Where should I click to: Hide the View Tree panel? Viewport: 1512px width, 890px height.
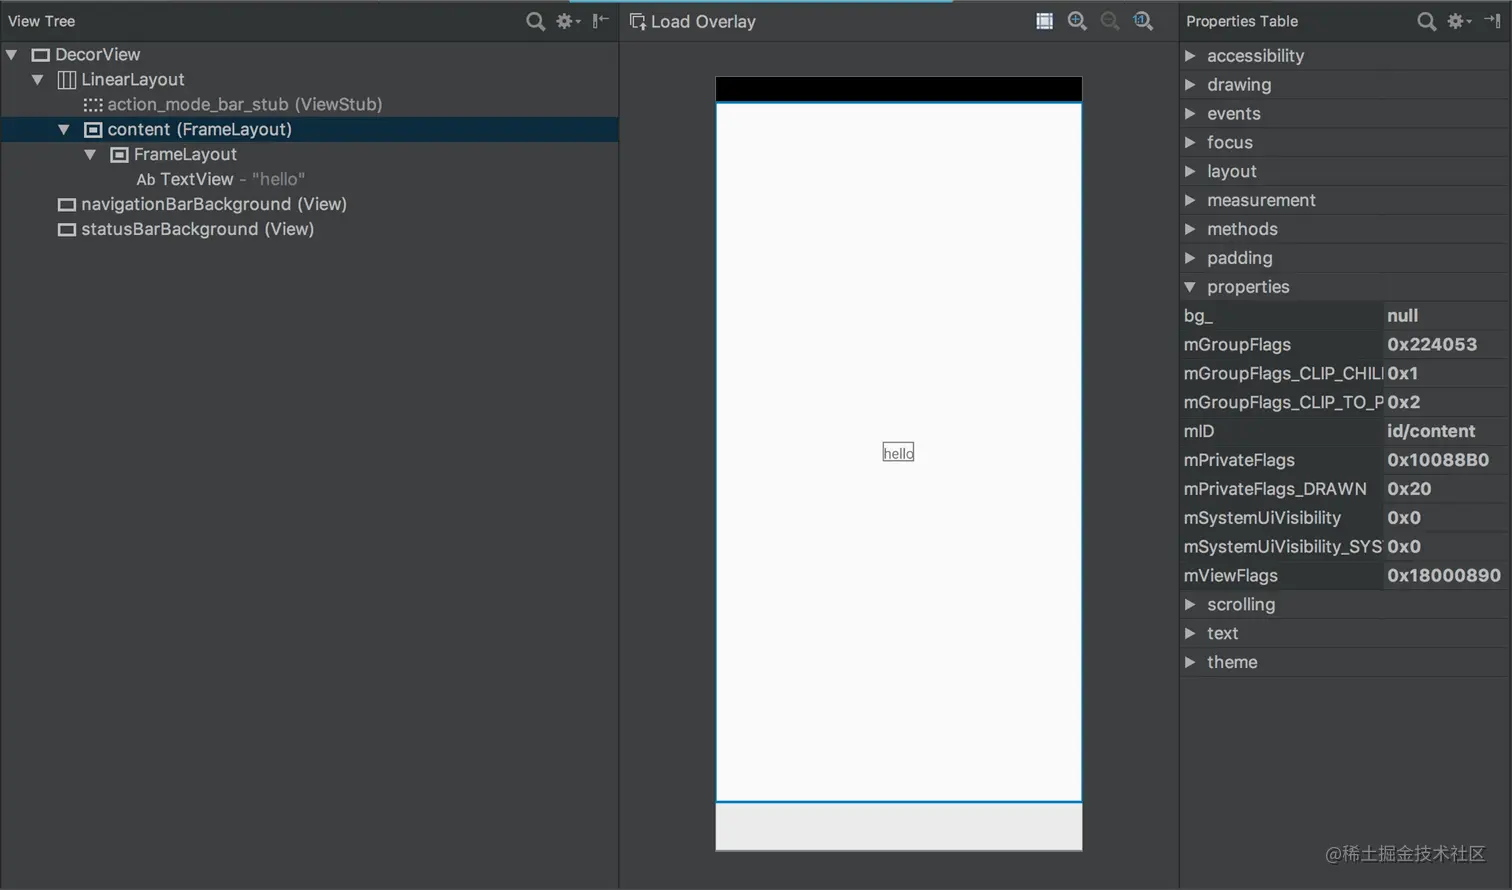tap(600, 21)
